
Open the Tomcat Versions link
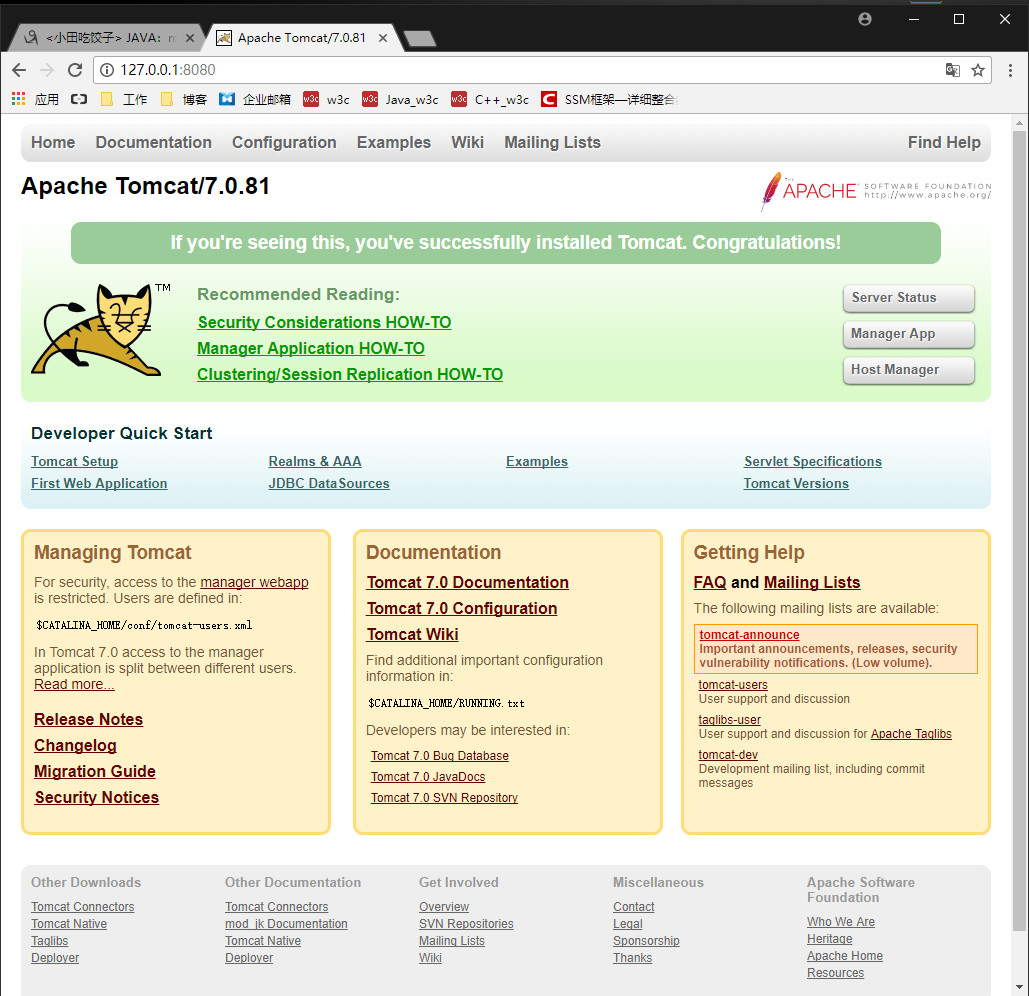point(796,484)
